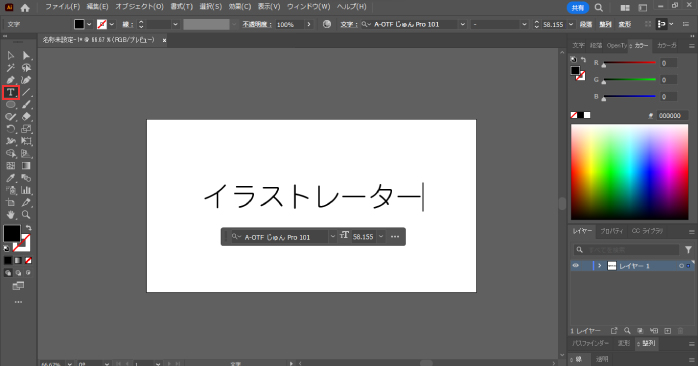Set toolbox paint mode to Color
The width and height of the screenshot is (698, 366).
(x=8, y=260)
